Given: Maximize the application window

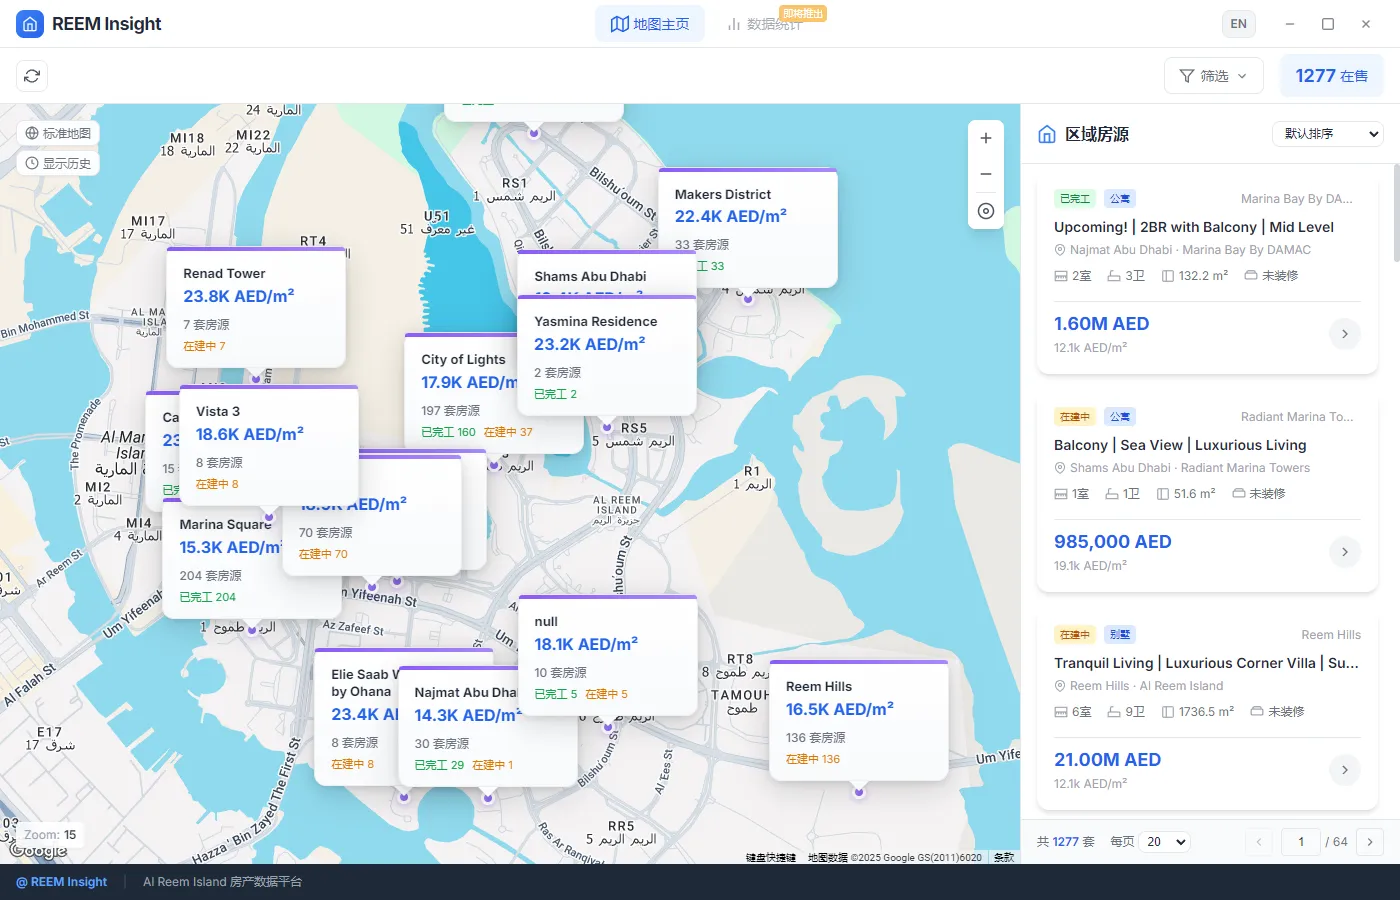Looking at the screenshot, I should (1328, 24).
